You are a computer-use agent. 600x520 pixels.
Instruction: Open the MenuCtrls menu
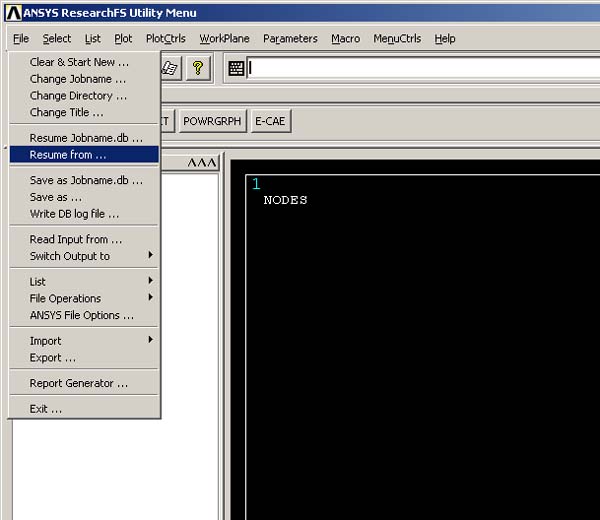point(397,39)
